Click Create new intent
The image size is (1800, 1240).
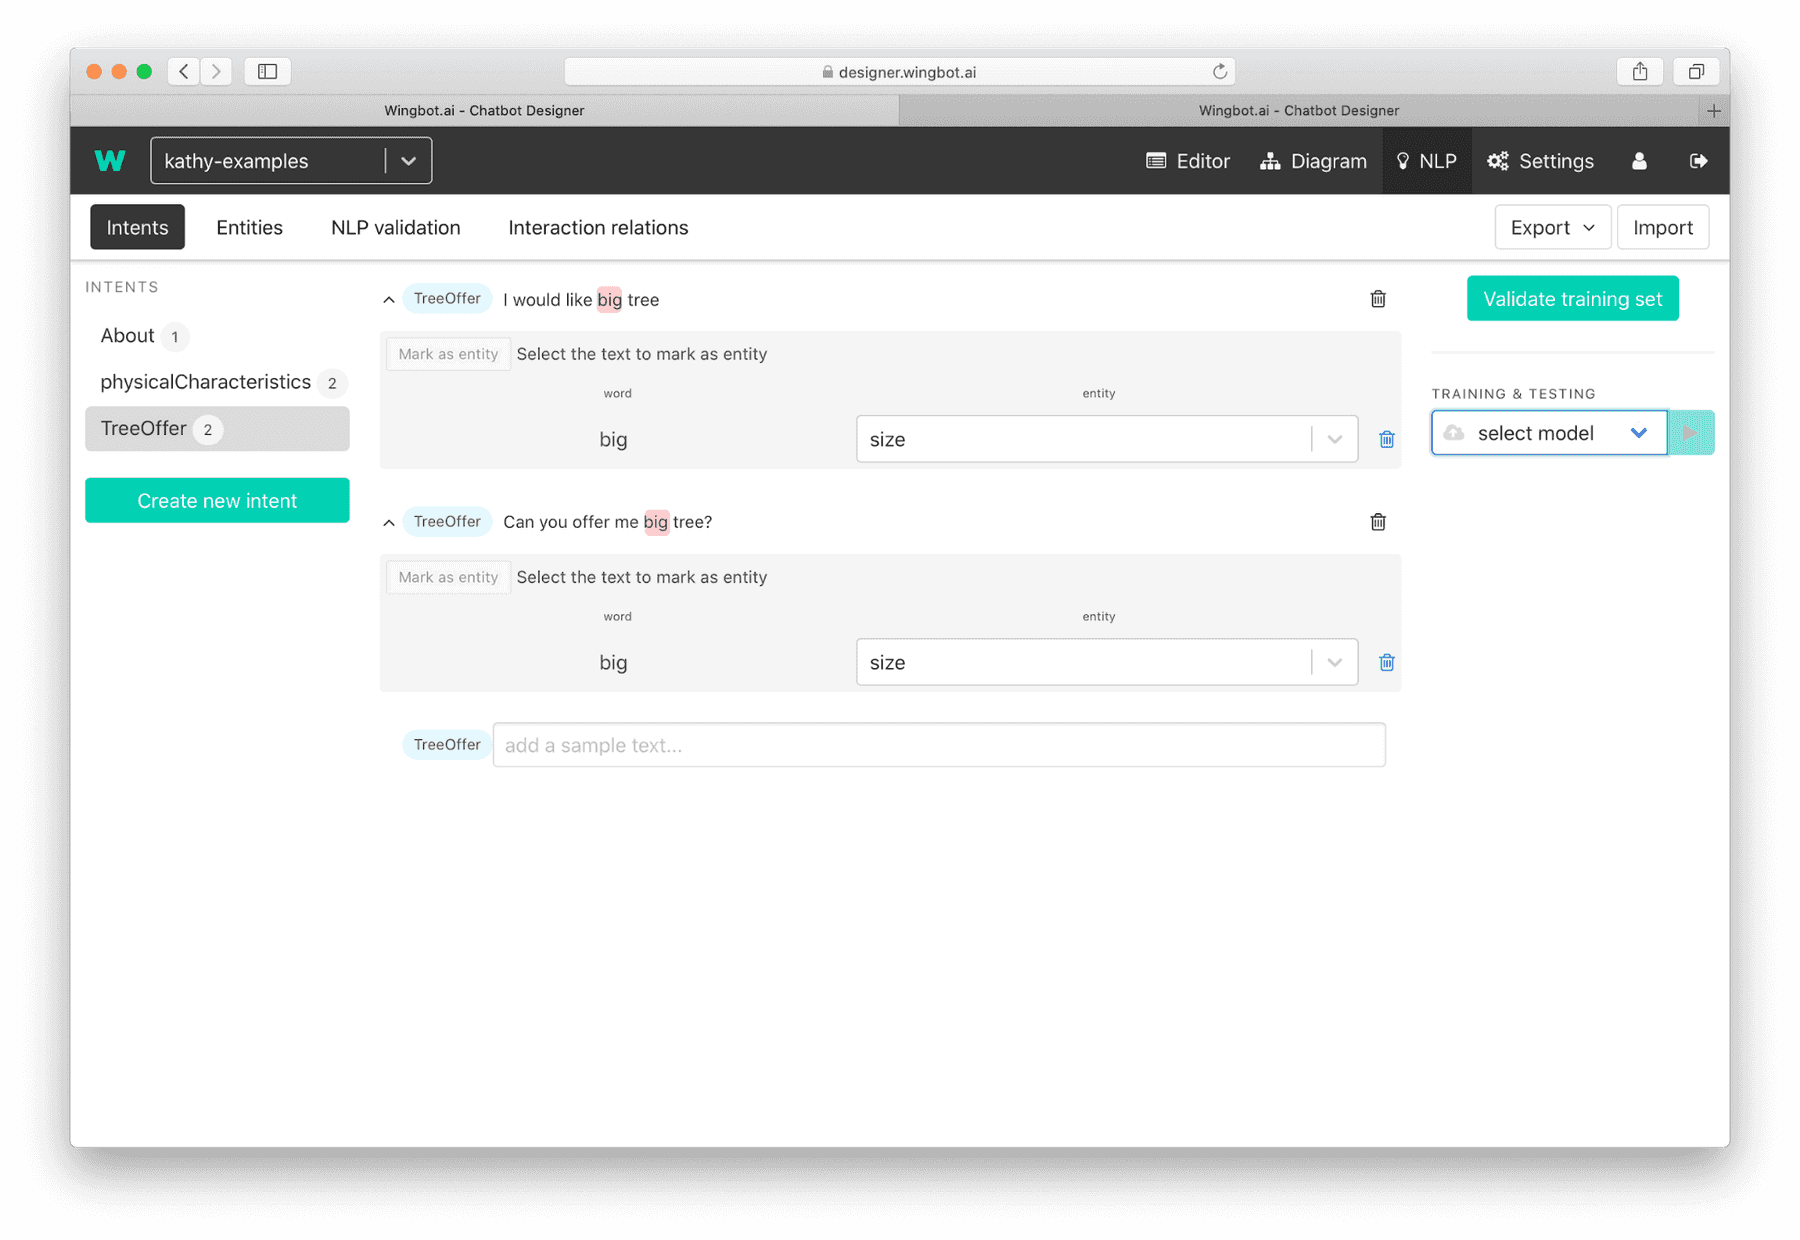coord(217,500)
